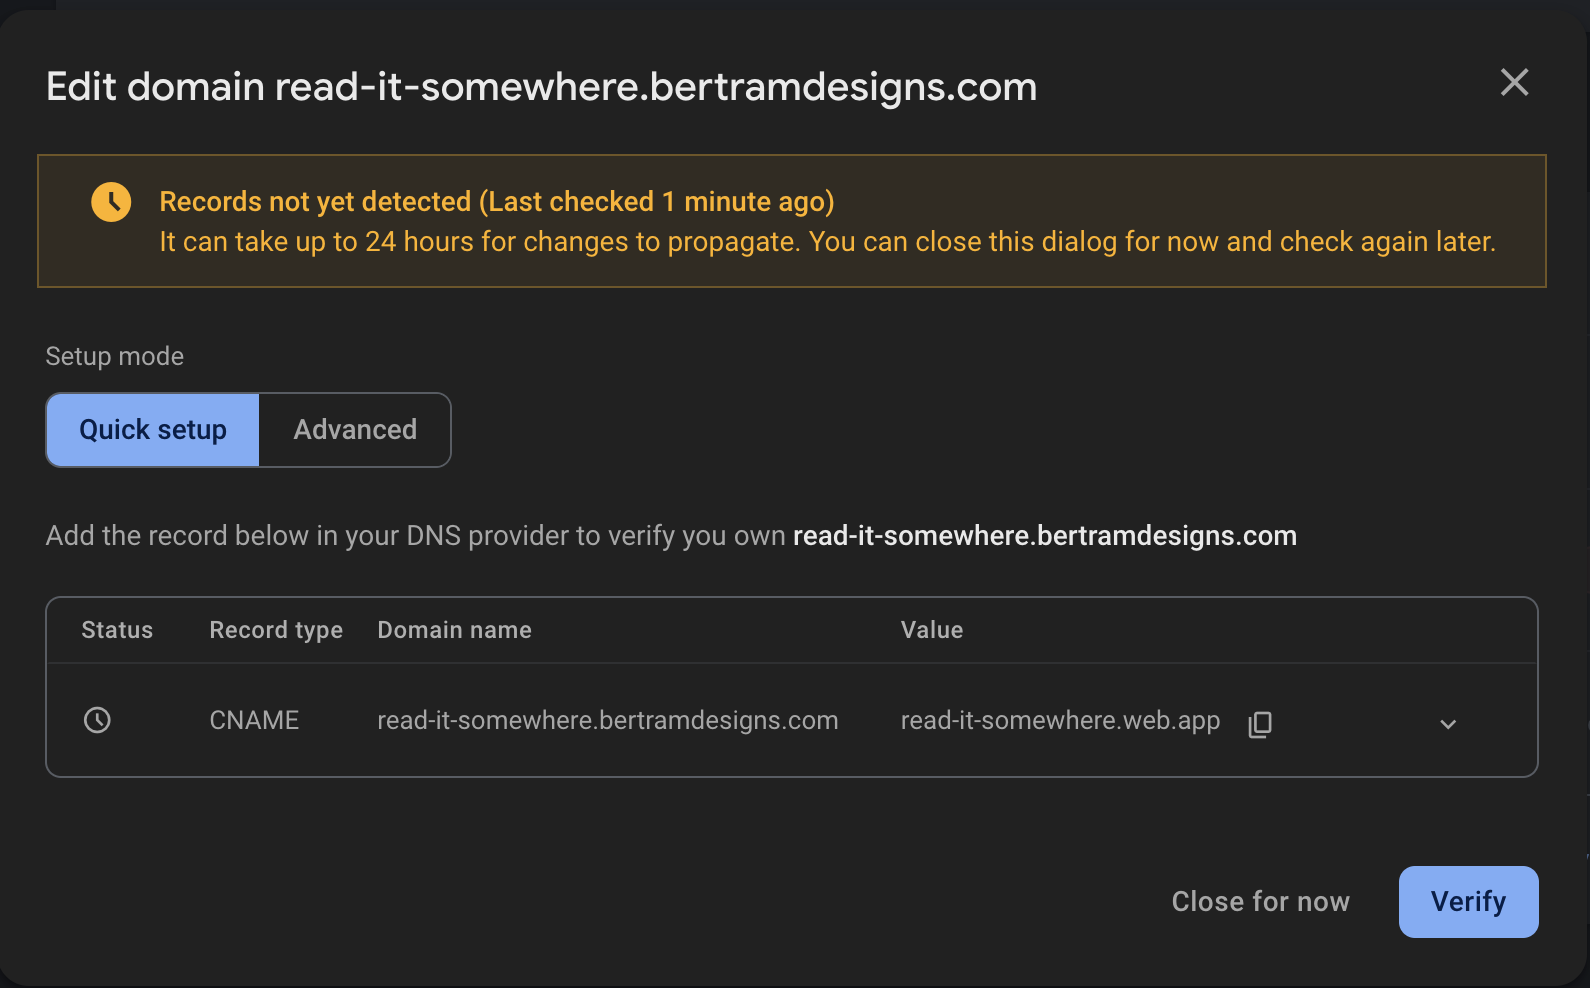Copy the read-it-somewhere.web.app value
The width and height of the screenshot is (1590, 988).
1260,723
